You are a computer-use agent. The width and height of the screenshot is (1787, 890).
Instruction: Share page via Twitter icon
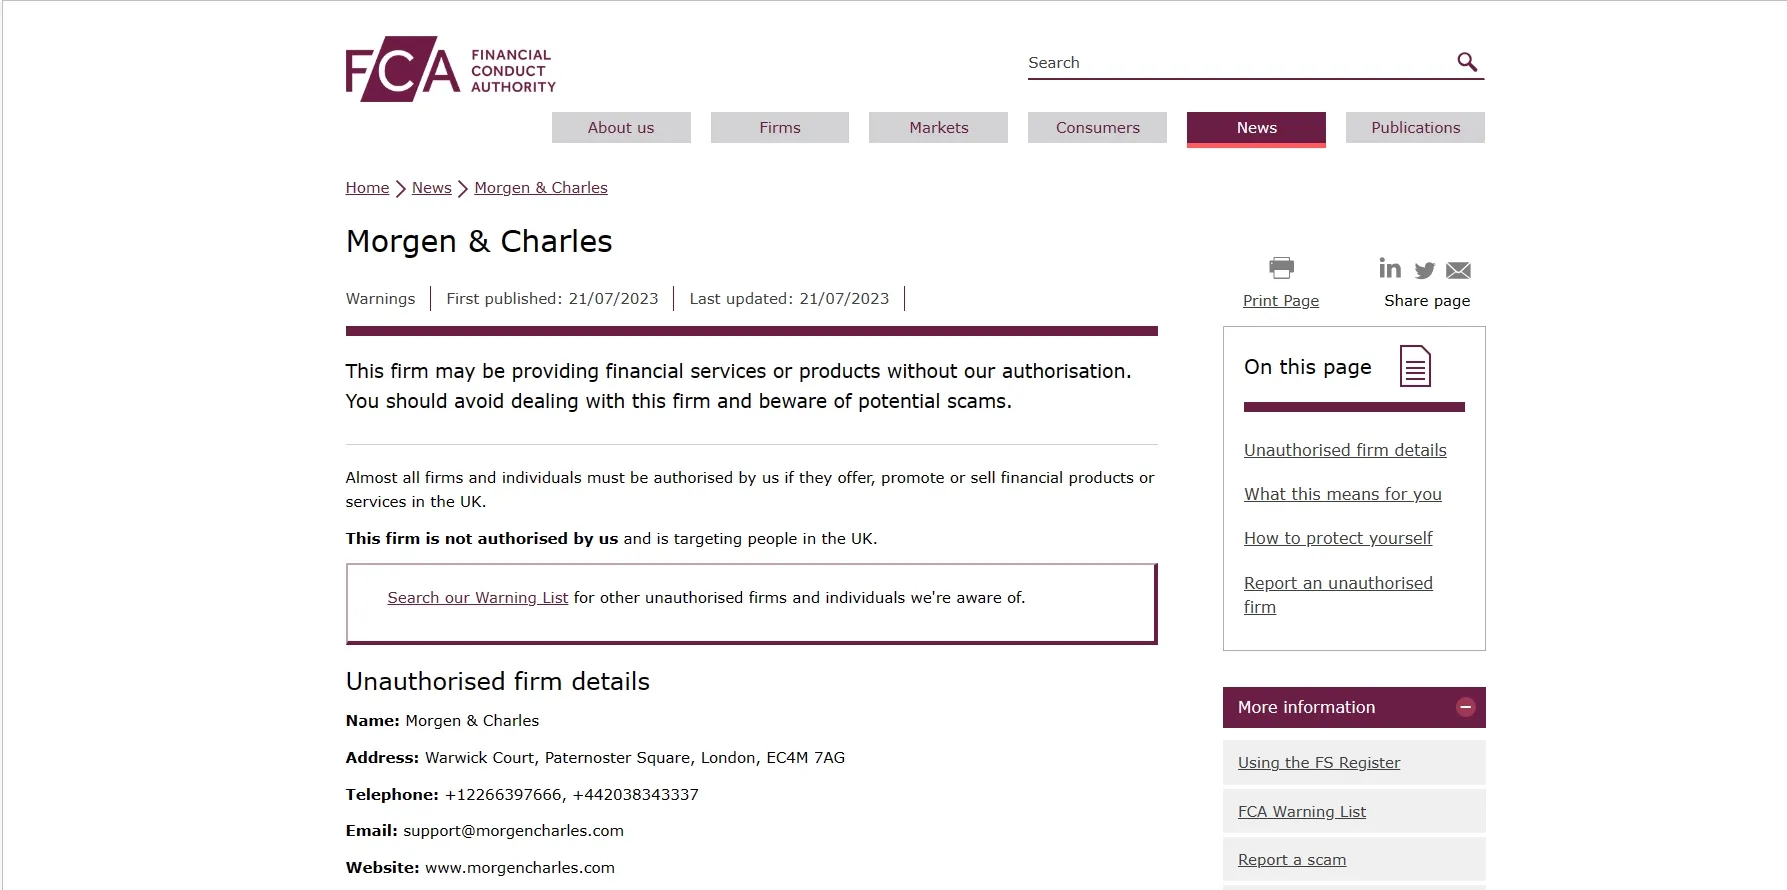pos(1425,270)
